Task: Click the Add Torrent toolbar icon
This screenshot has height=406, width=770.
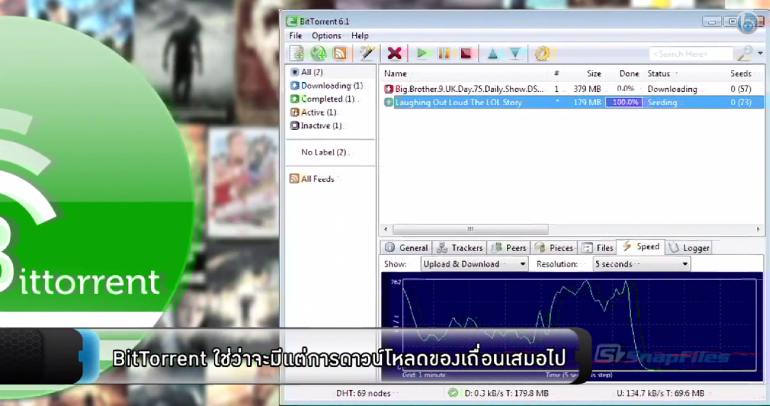Action: [x=297, y=53]
